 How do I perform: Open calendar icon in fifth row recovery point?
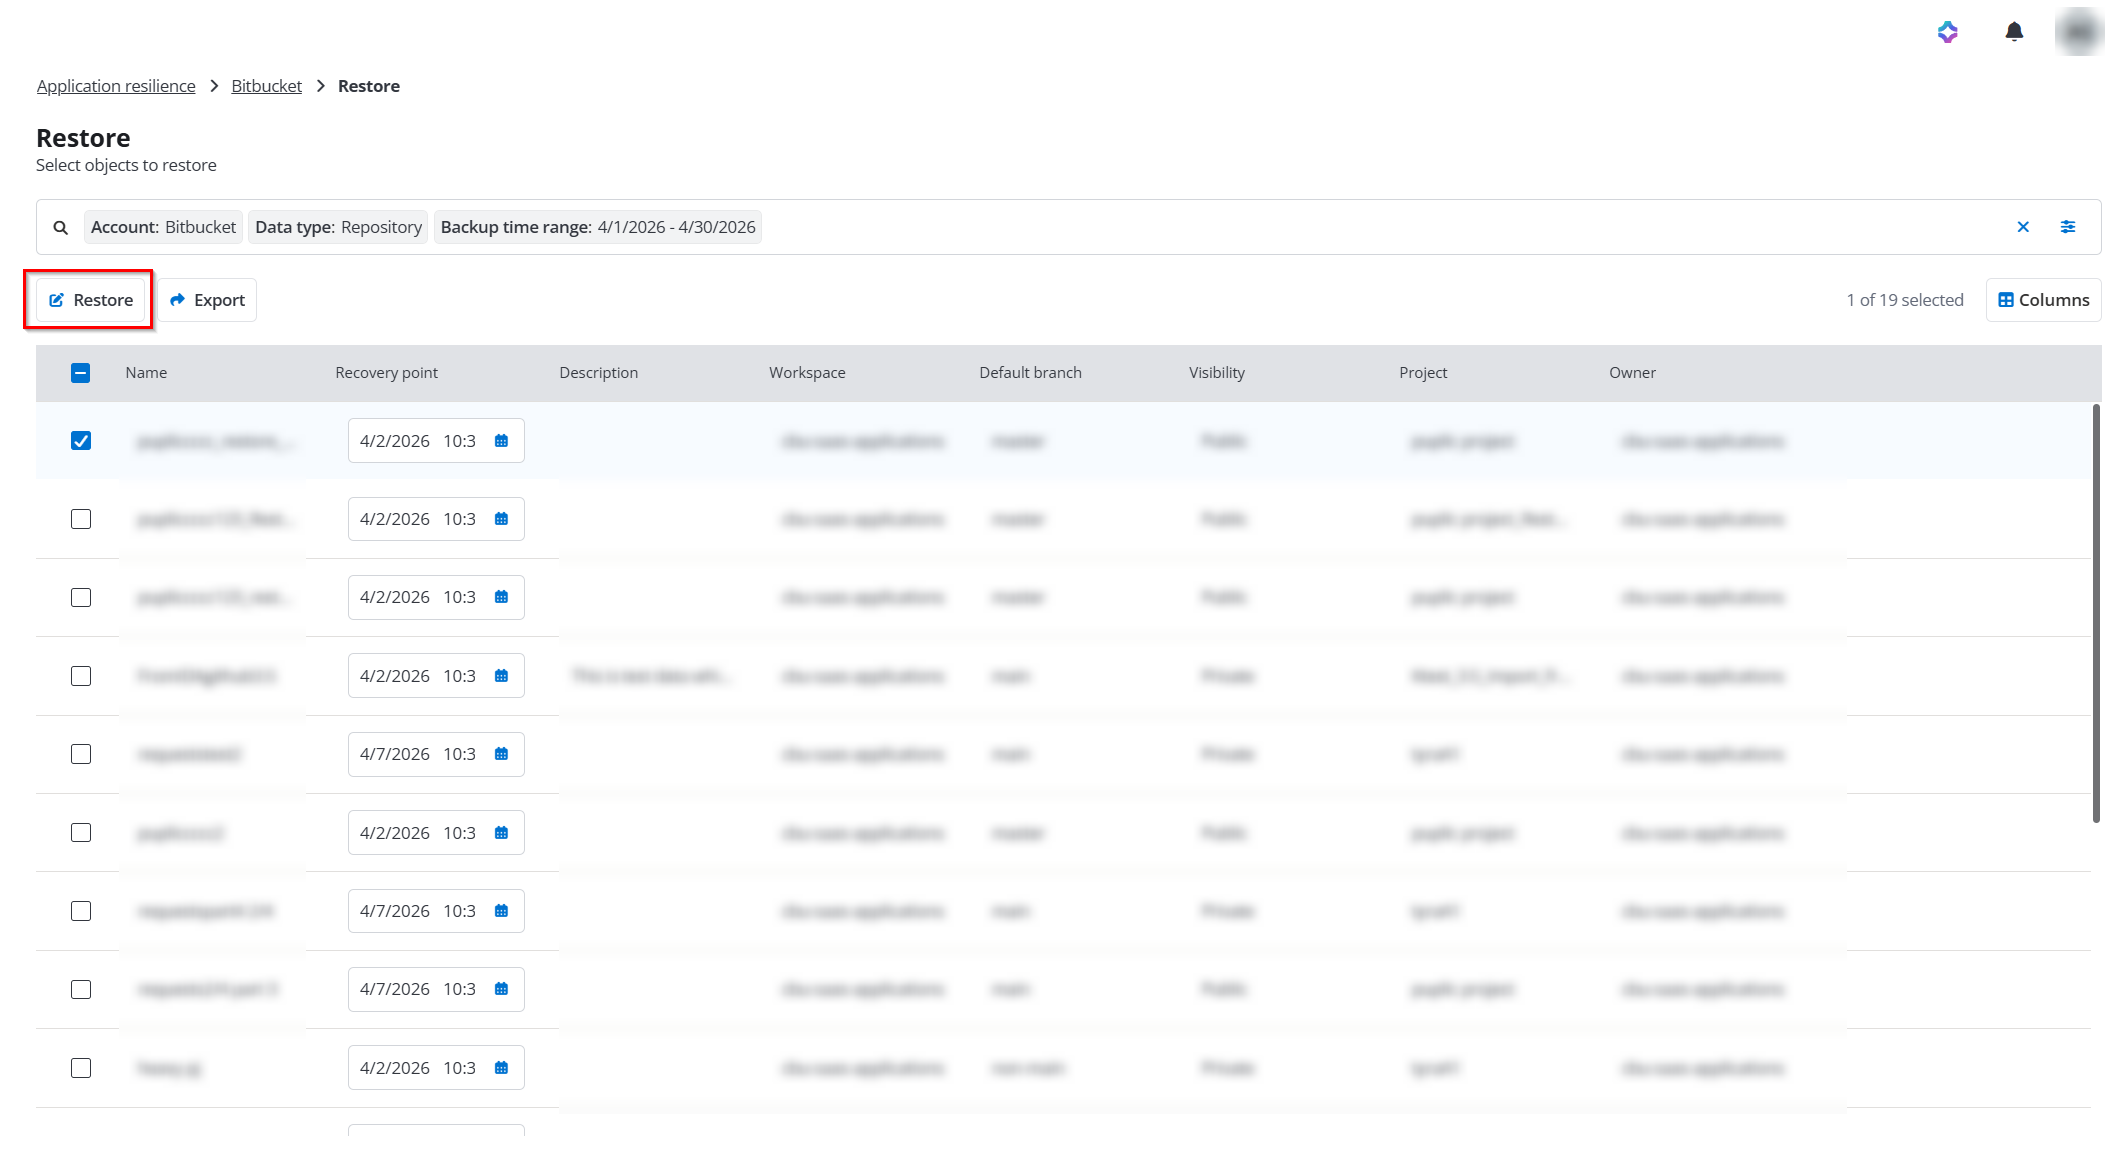click(502, 754)
